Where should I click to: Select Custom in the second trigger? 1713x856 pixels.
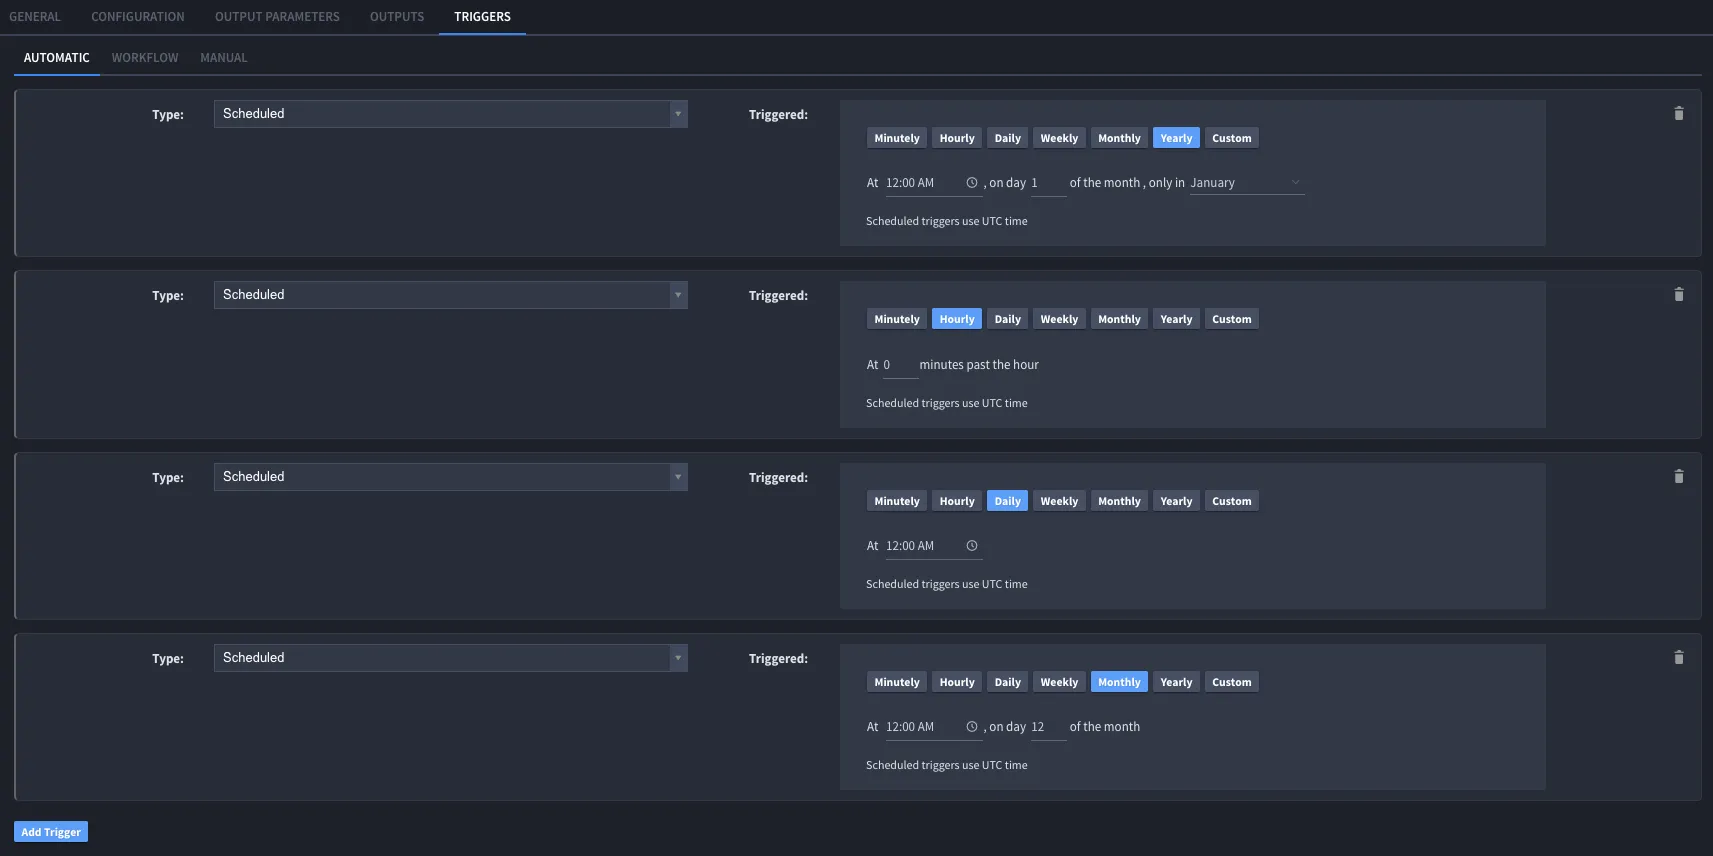click(x=1232, y=319)
